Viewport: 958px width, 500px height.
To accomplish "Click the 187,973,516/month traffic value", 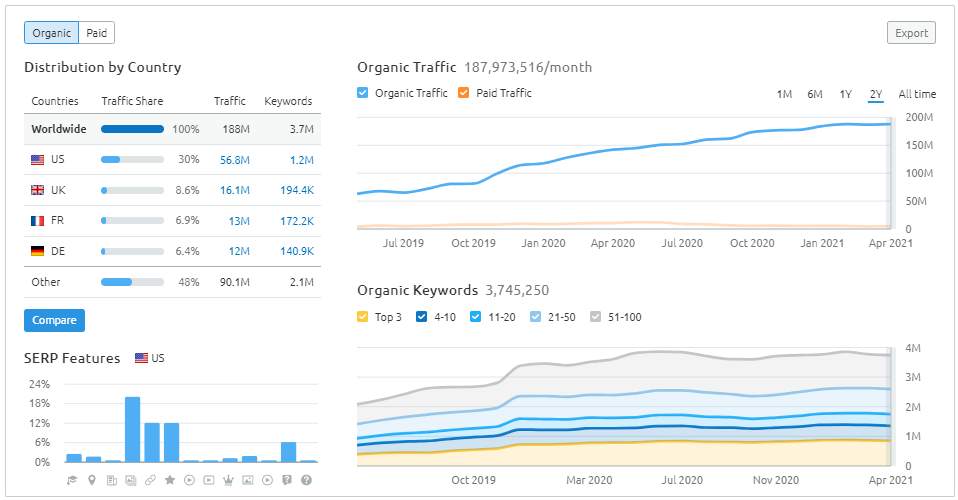I will 528,67.
